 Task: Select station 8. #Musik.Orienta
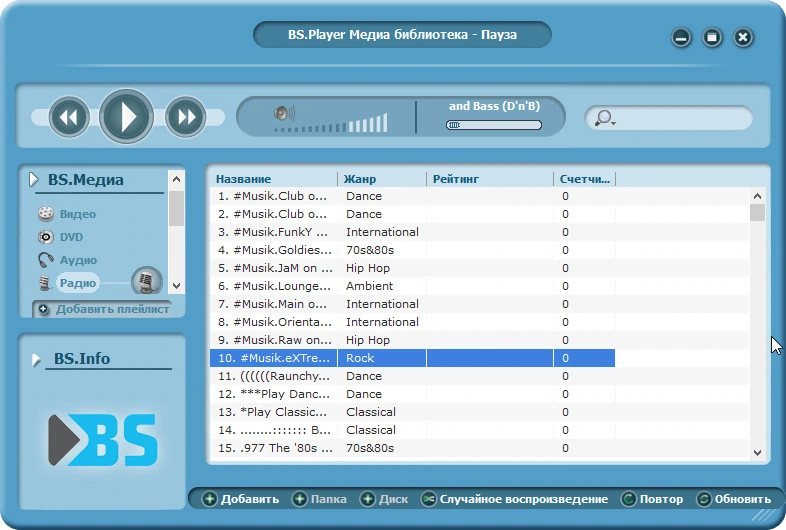412,322
